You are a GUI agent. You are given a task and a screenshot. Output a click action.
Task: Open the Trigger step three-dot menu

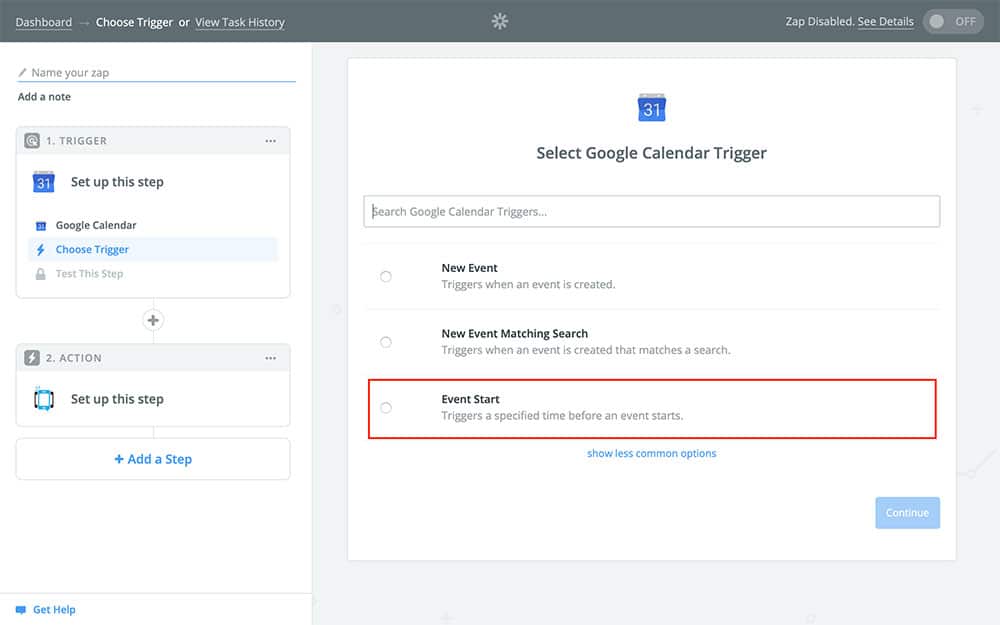[270, 141]
